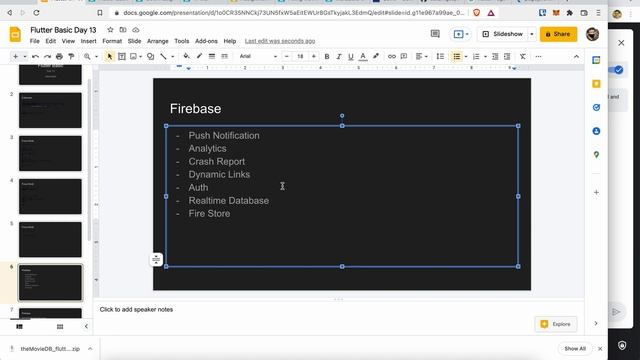
Task: Click the redo arrow in toolbar
Action: 47,56
